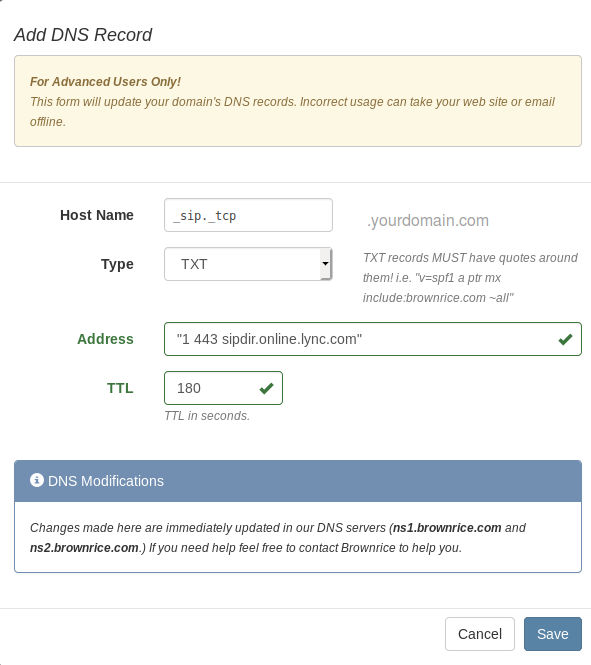591x665 pixels.
Task: Click the TTL input field
Action: 223,388
